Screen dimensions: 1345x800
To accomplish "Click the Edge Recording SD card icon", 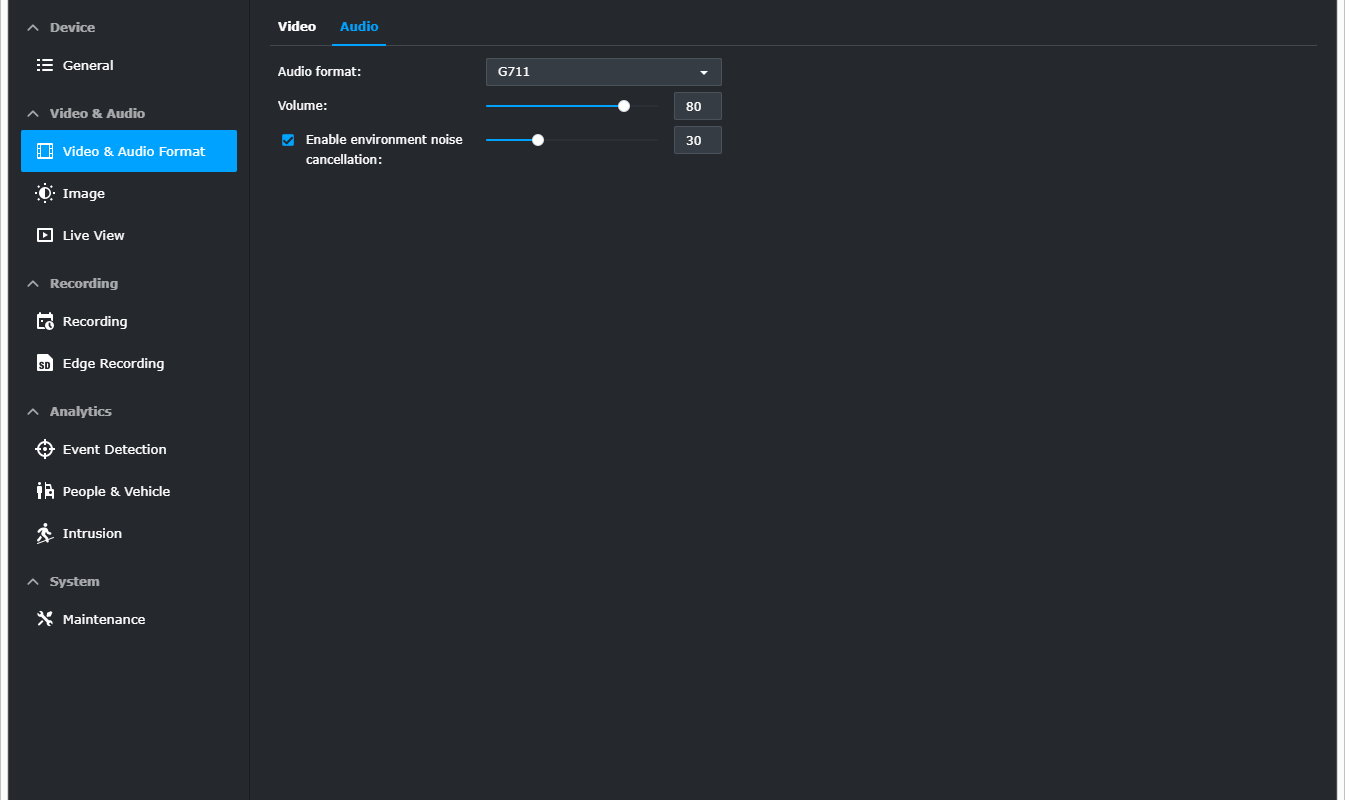I will [x=45, y=363].
